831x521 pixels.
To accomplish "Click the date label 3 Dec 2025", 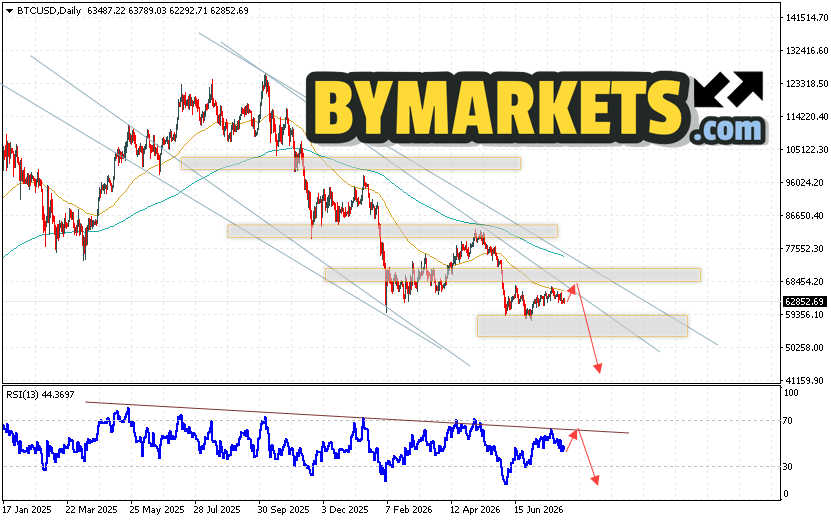I will 346,509.
